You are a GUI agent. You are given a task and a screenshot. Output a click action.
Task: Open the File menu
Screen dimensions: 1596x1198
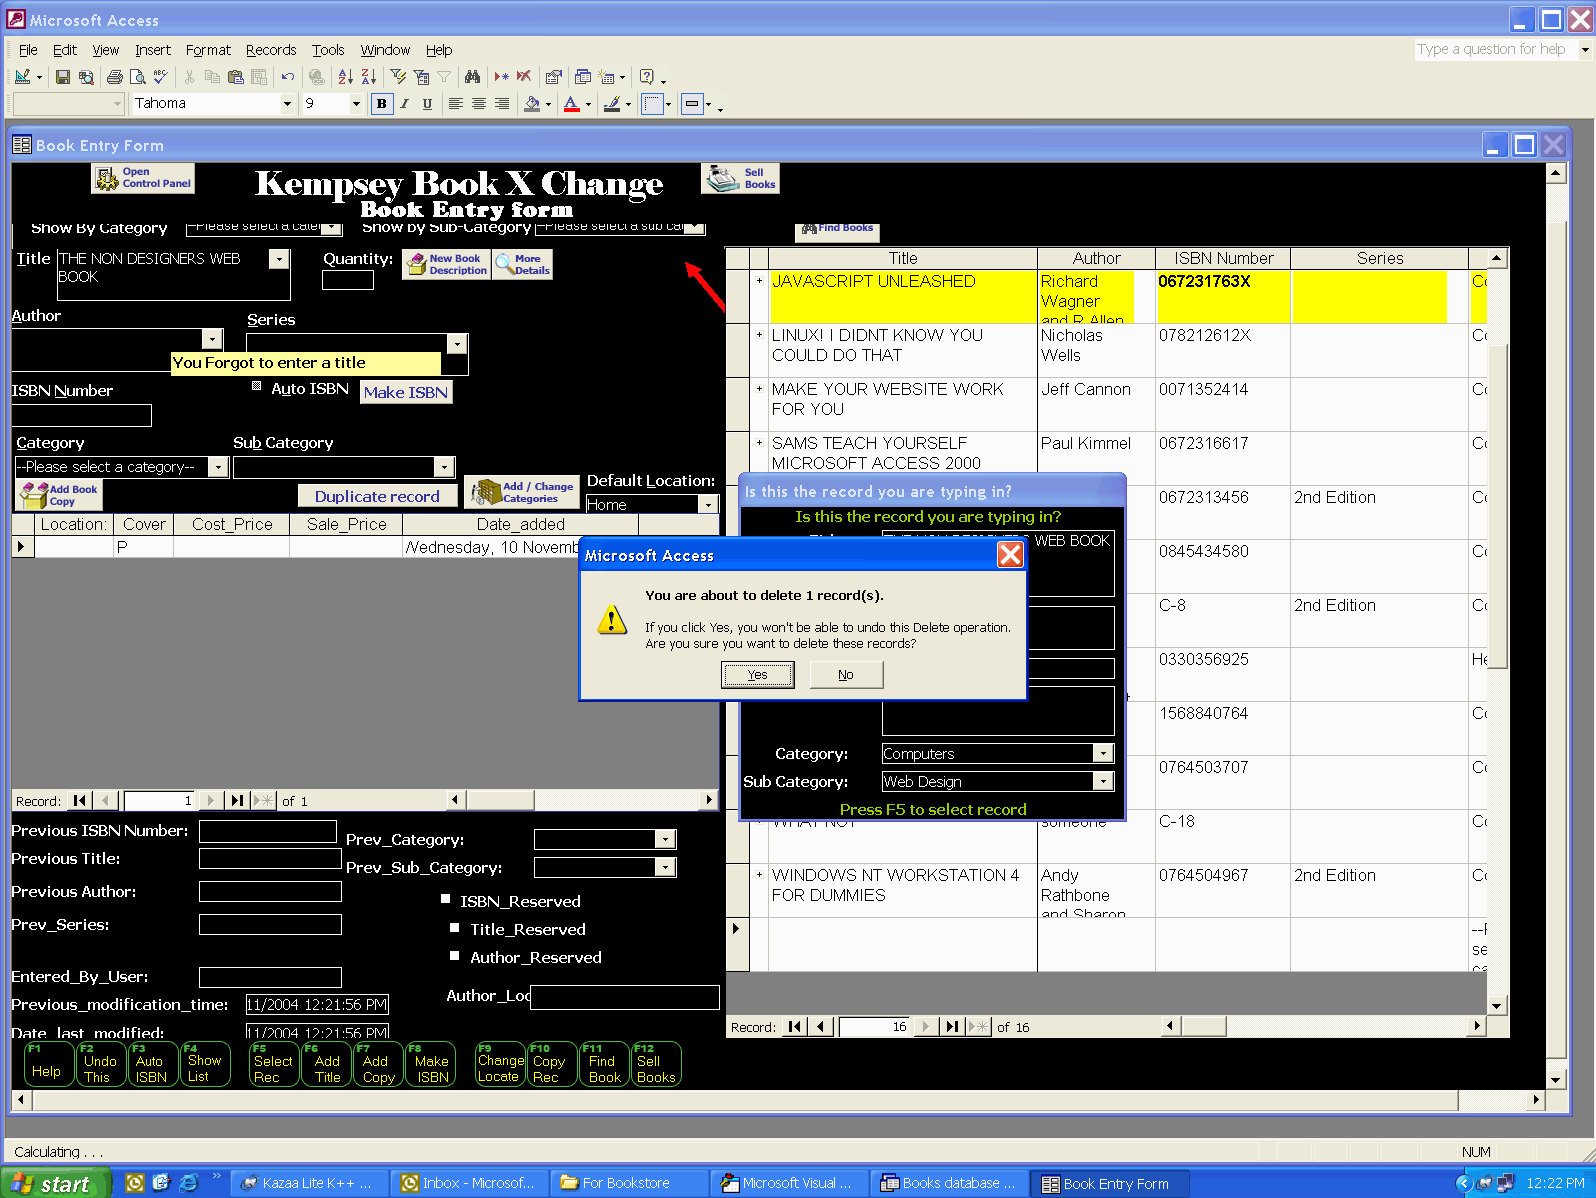[28, 50]
